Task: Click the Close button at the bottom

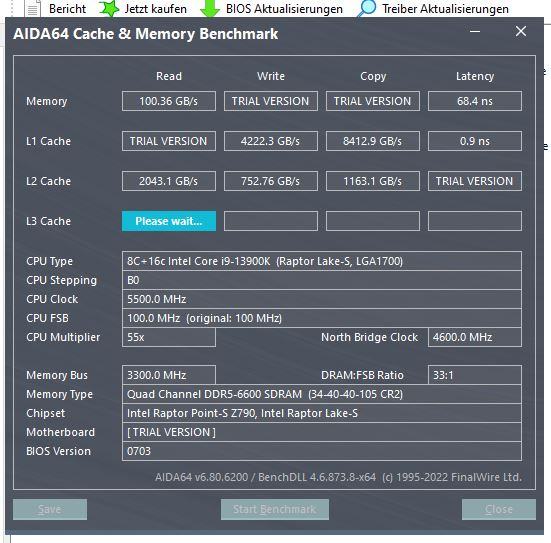Action: pyautogui.click(x=499, y=509)
